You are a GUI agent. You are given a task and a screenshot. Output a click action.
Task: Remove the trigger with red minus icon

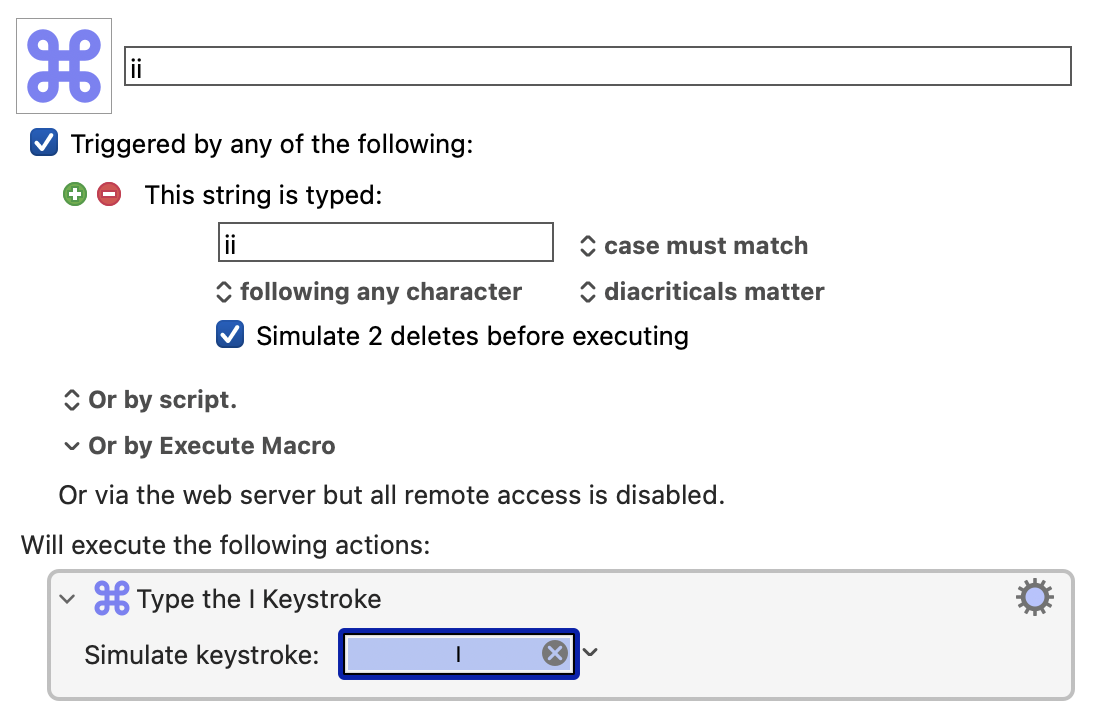click(109, 195)
